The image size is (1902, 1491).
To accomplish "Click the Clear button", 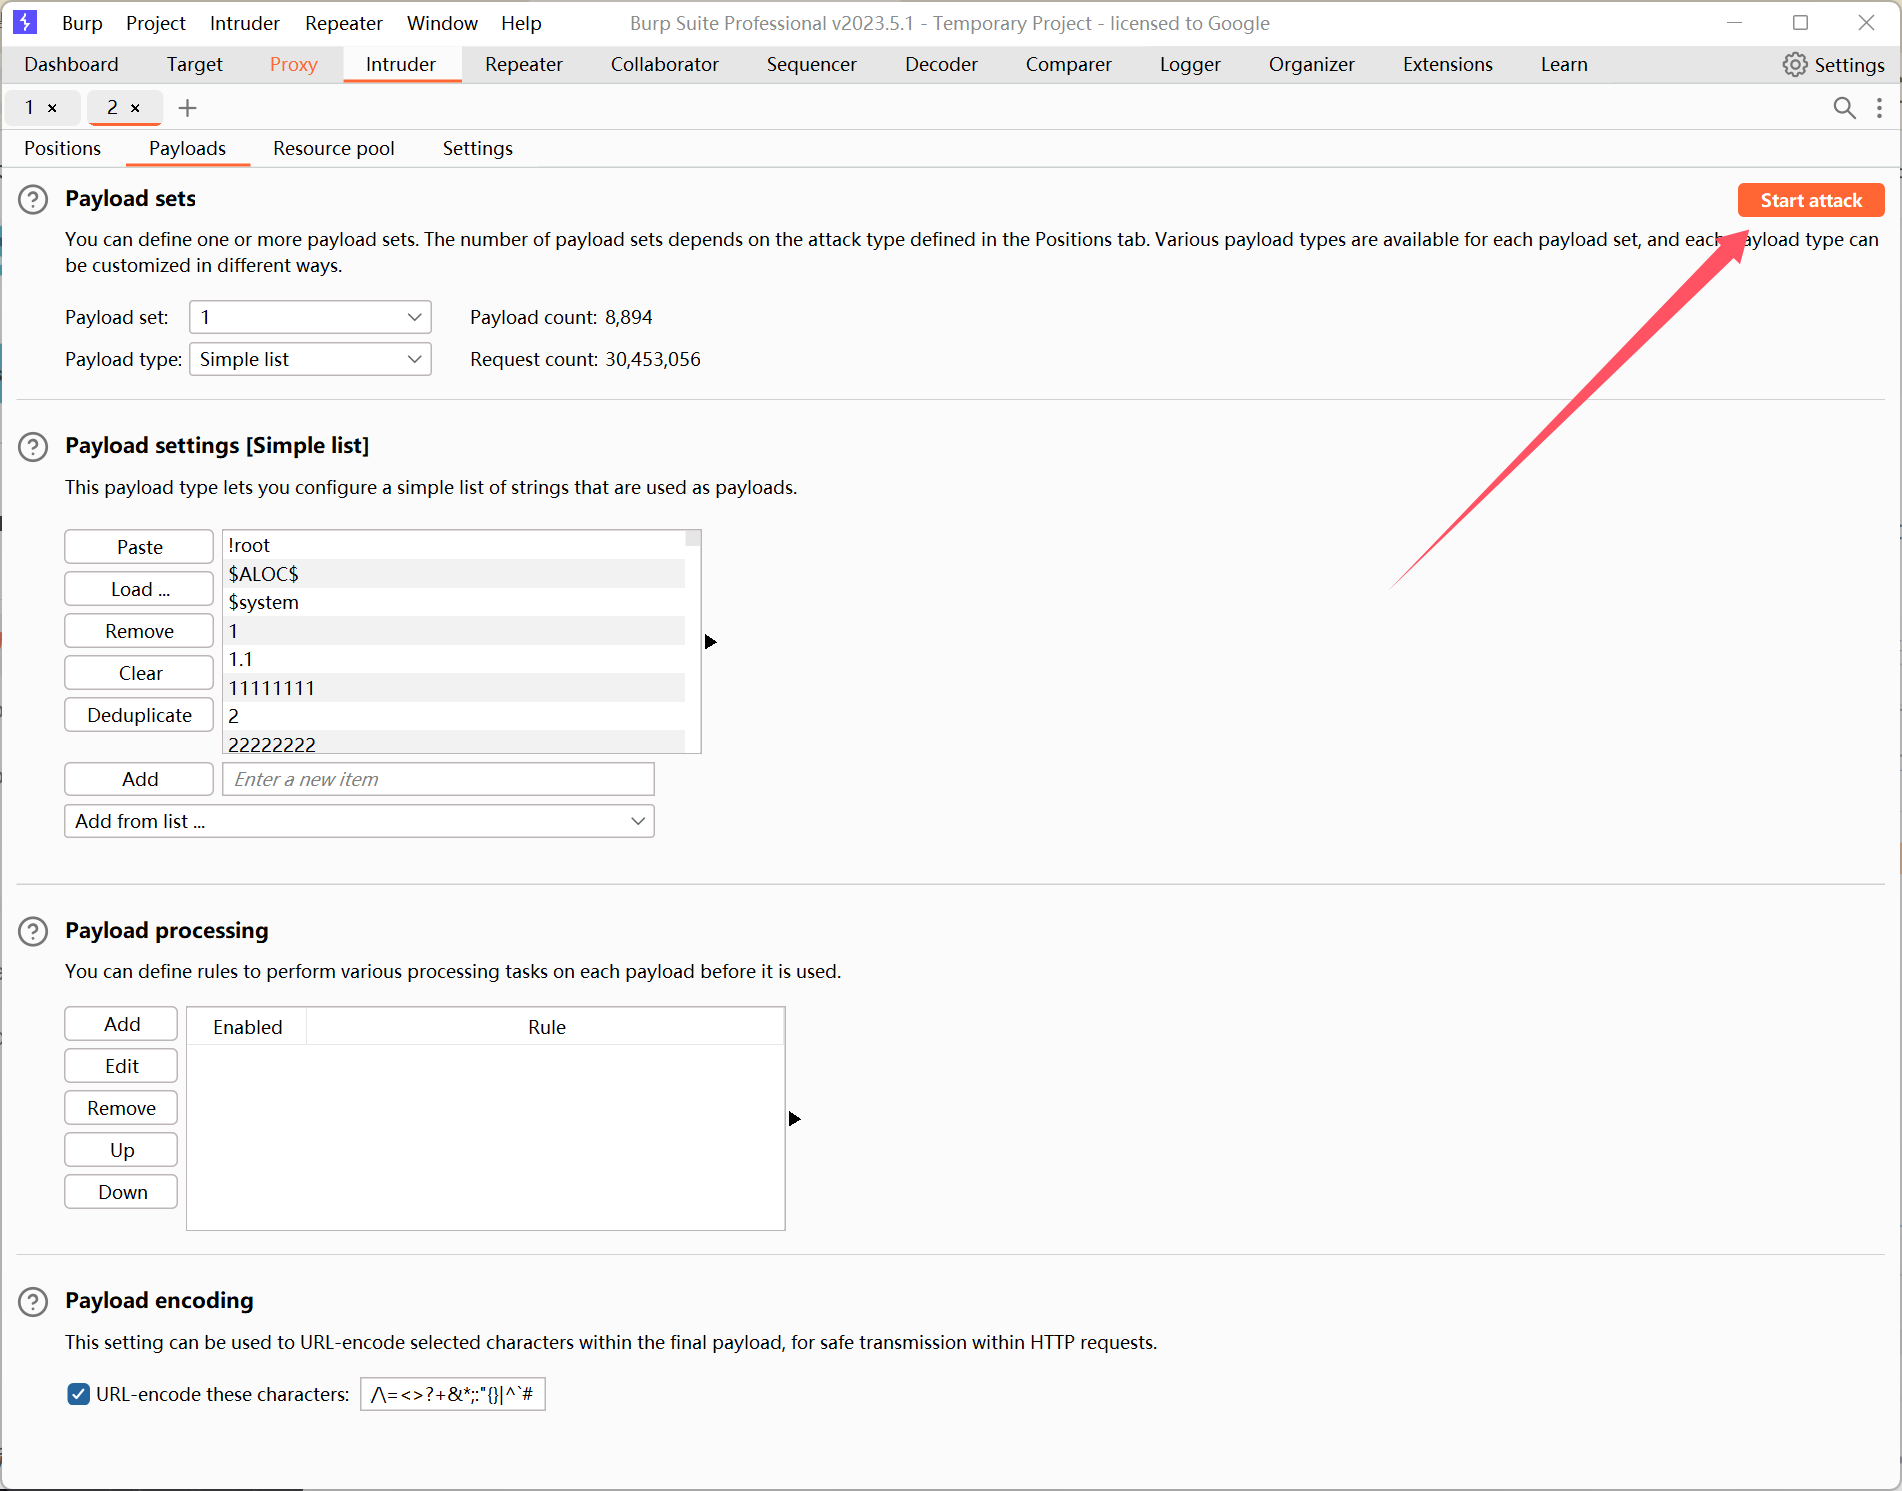I will [x=139, y=673].
